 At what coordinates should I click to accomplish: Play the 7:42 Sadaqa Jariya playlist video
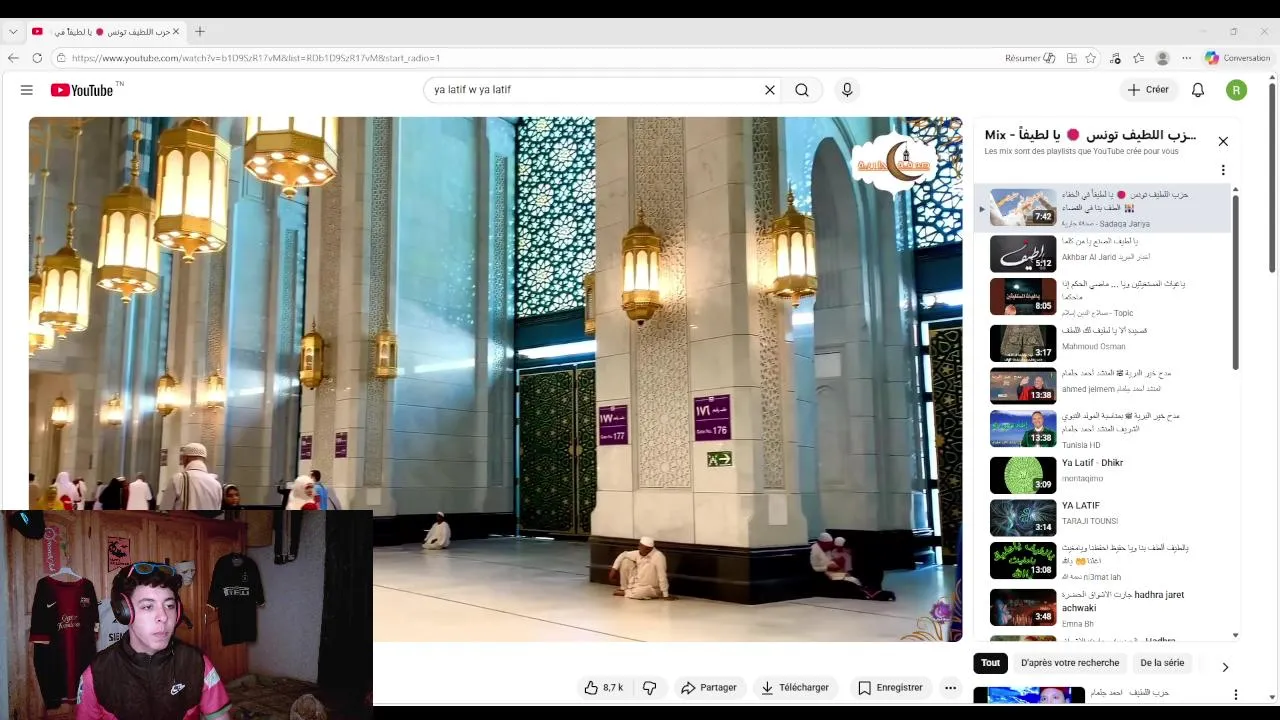click(1103, 208)
